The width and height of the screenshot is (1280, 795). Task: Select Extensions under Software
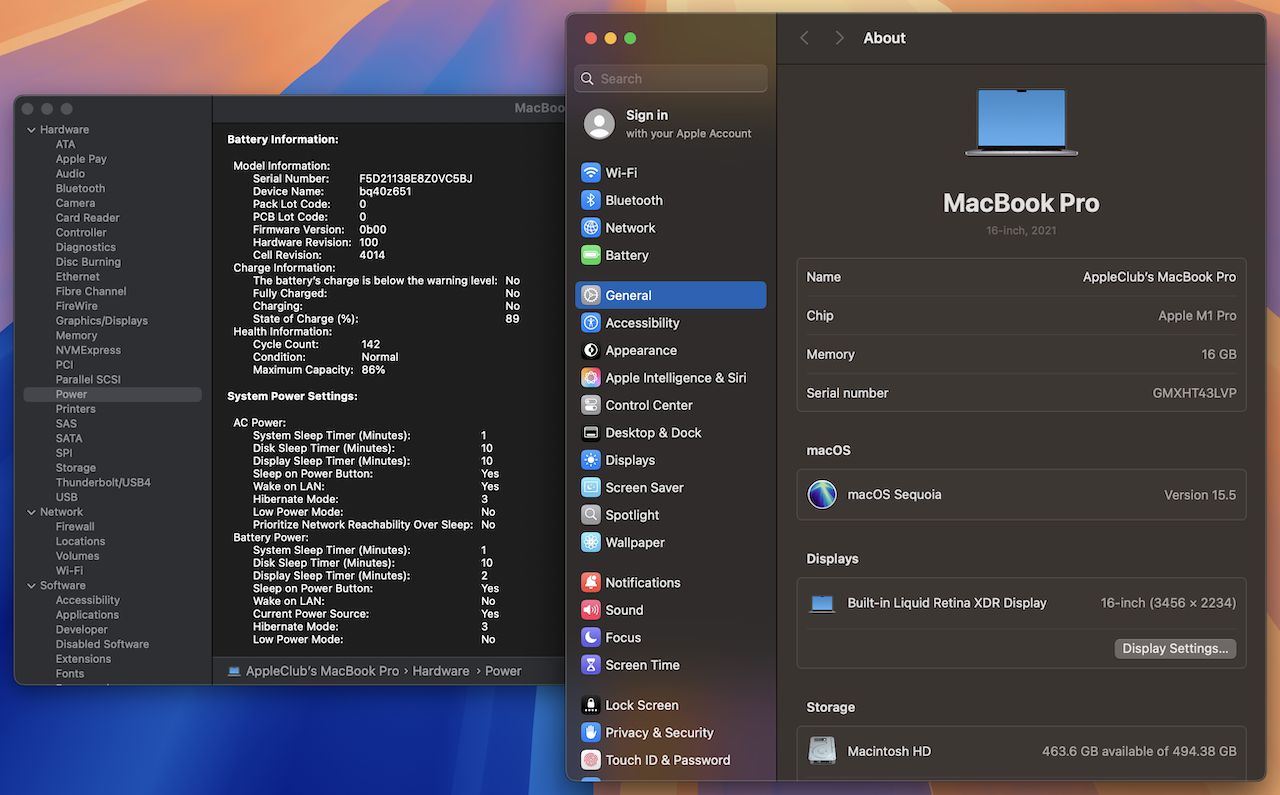click(x=83, y=659)
